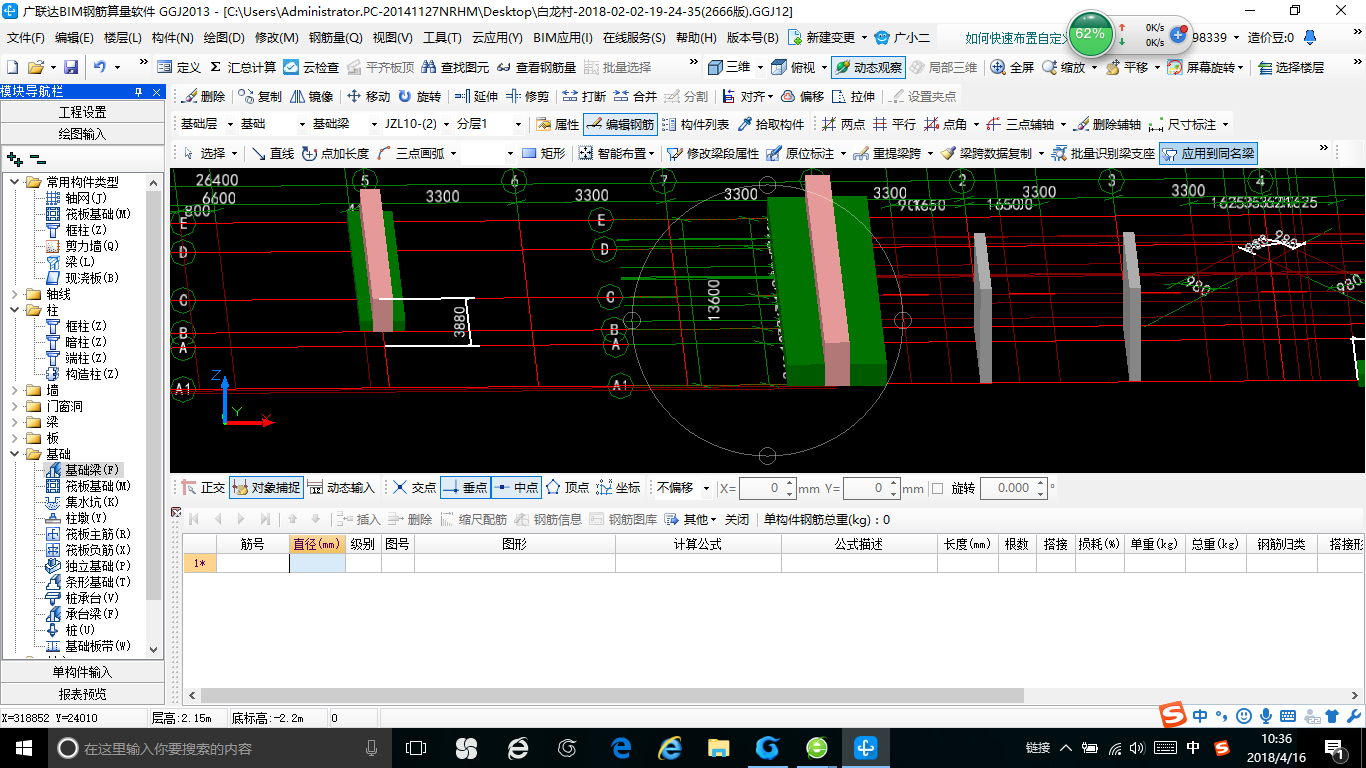Open 查看钢筋量 rebar quantity view
1366x768 pixels.
[536, 67]
